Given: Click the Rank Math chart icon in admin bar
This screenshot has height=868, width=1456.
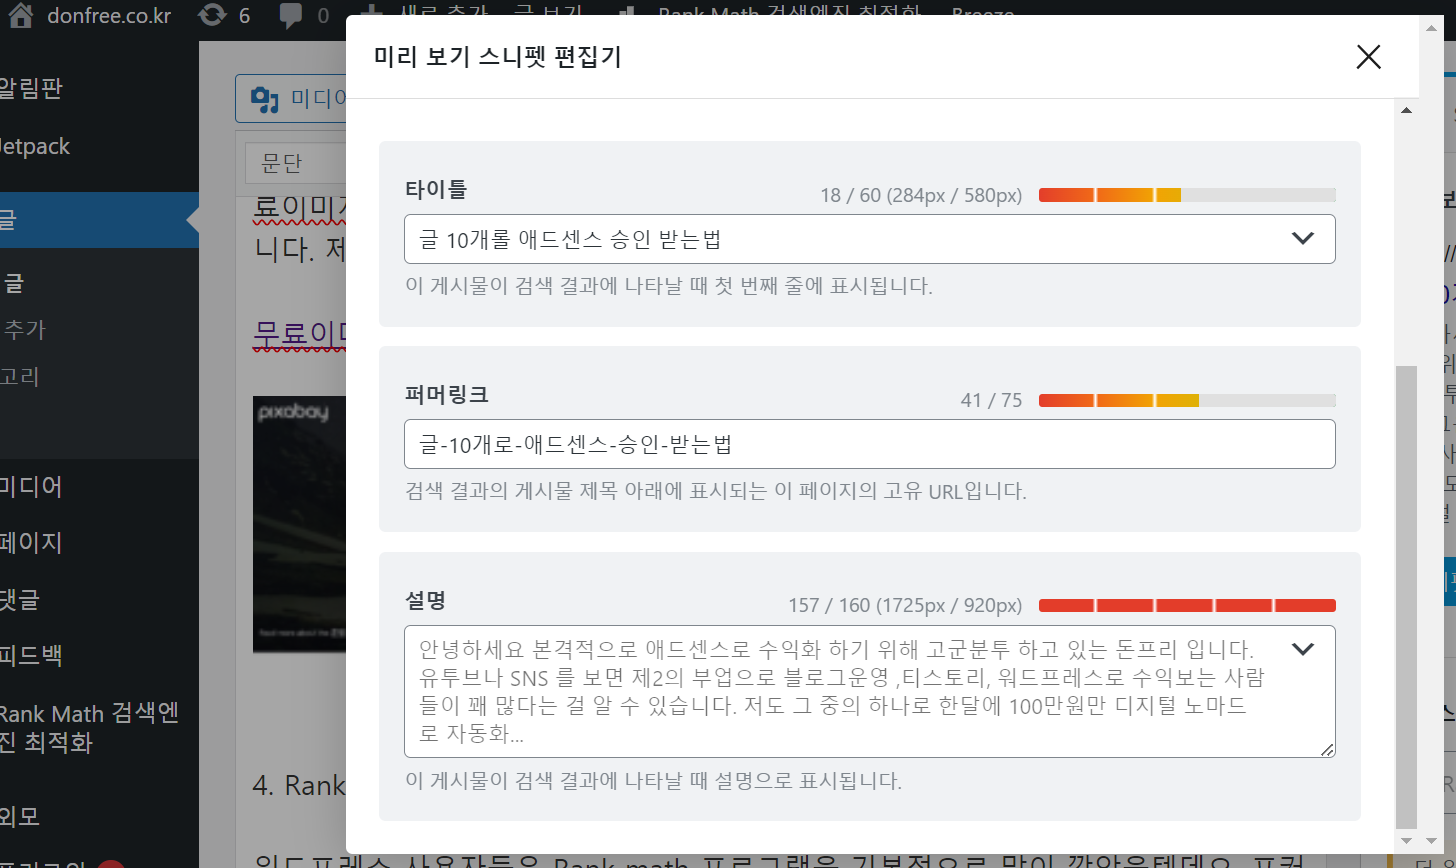Looking at the screenshot, I should 627,13.
